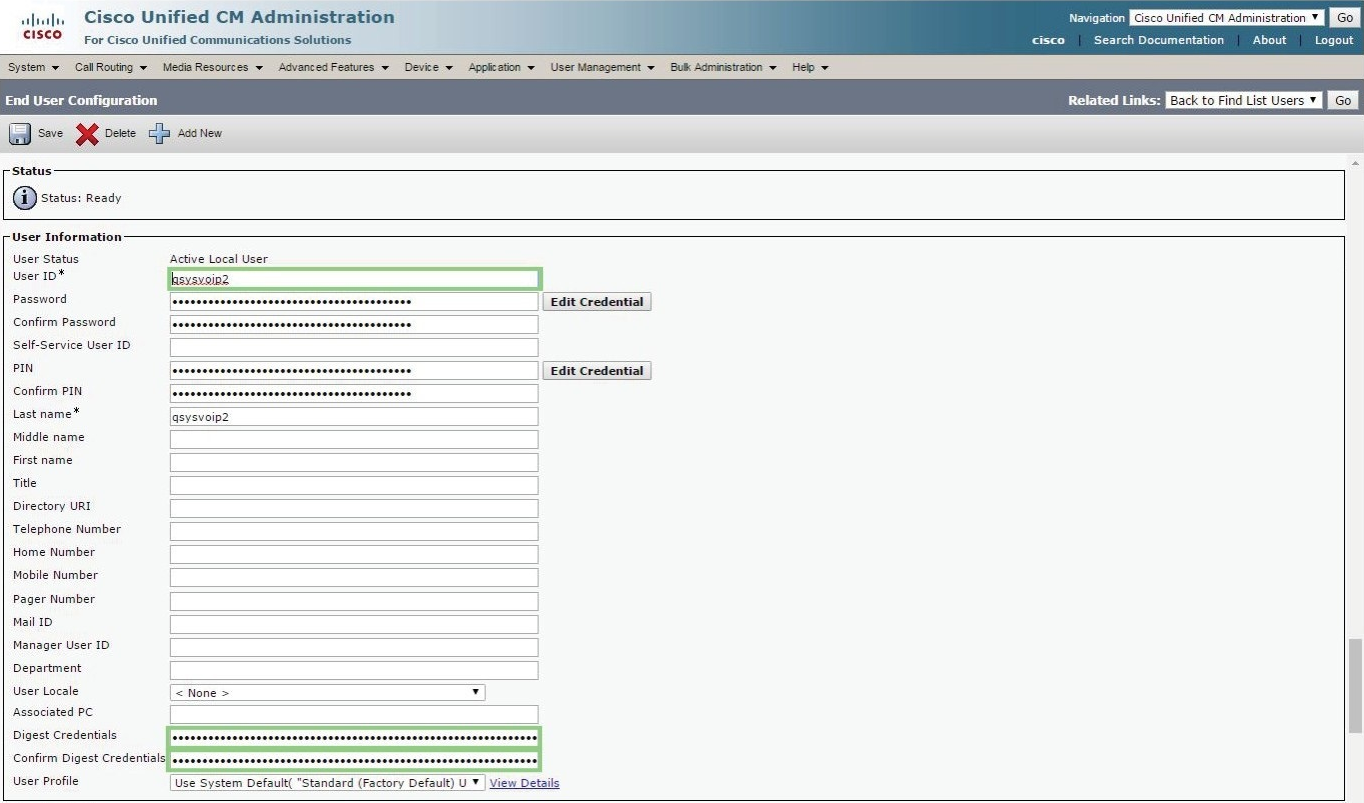
Task: Click the Logout link
Action: point(1333,40)
